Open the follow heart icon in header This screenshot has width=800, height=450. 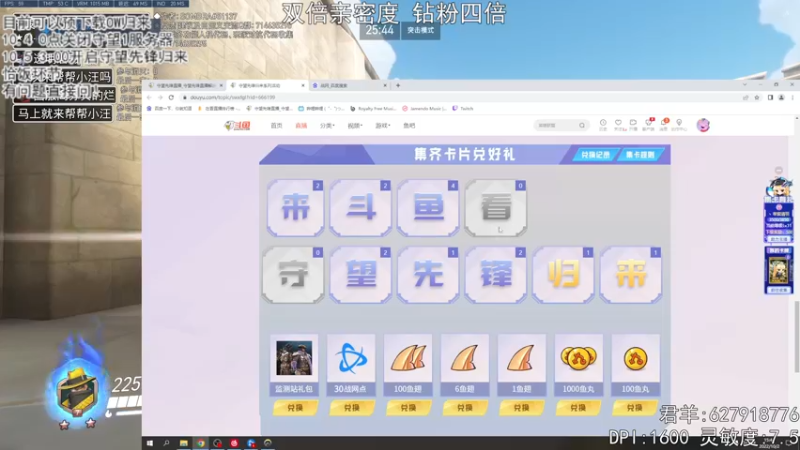618,124
